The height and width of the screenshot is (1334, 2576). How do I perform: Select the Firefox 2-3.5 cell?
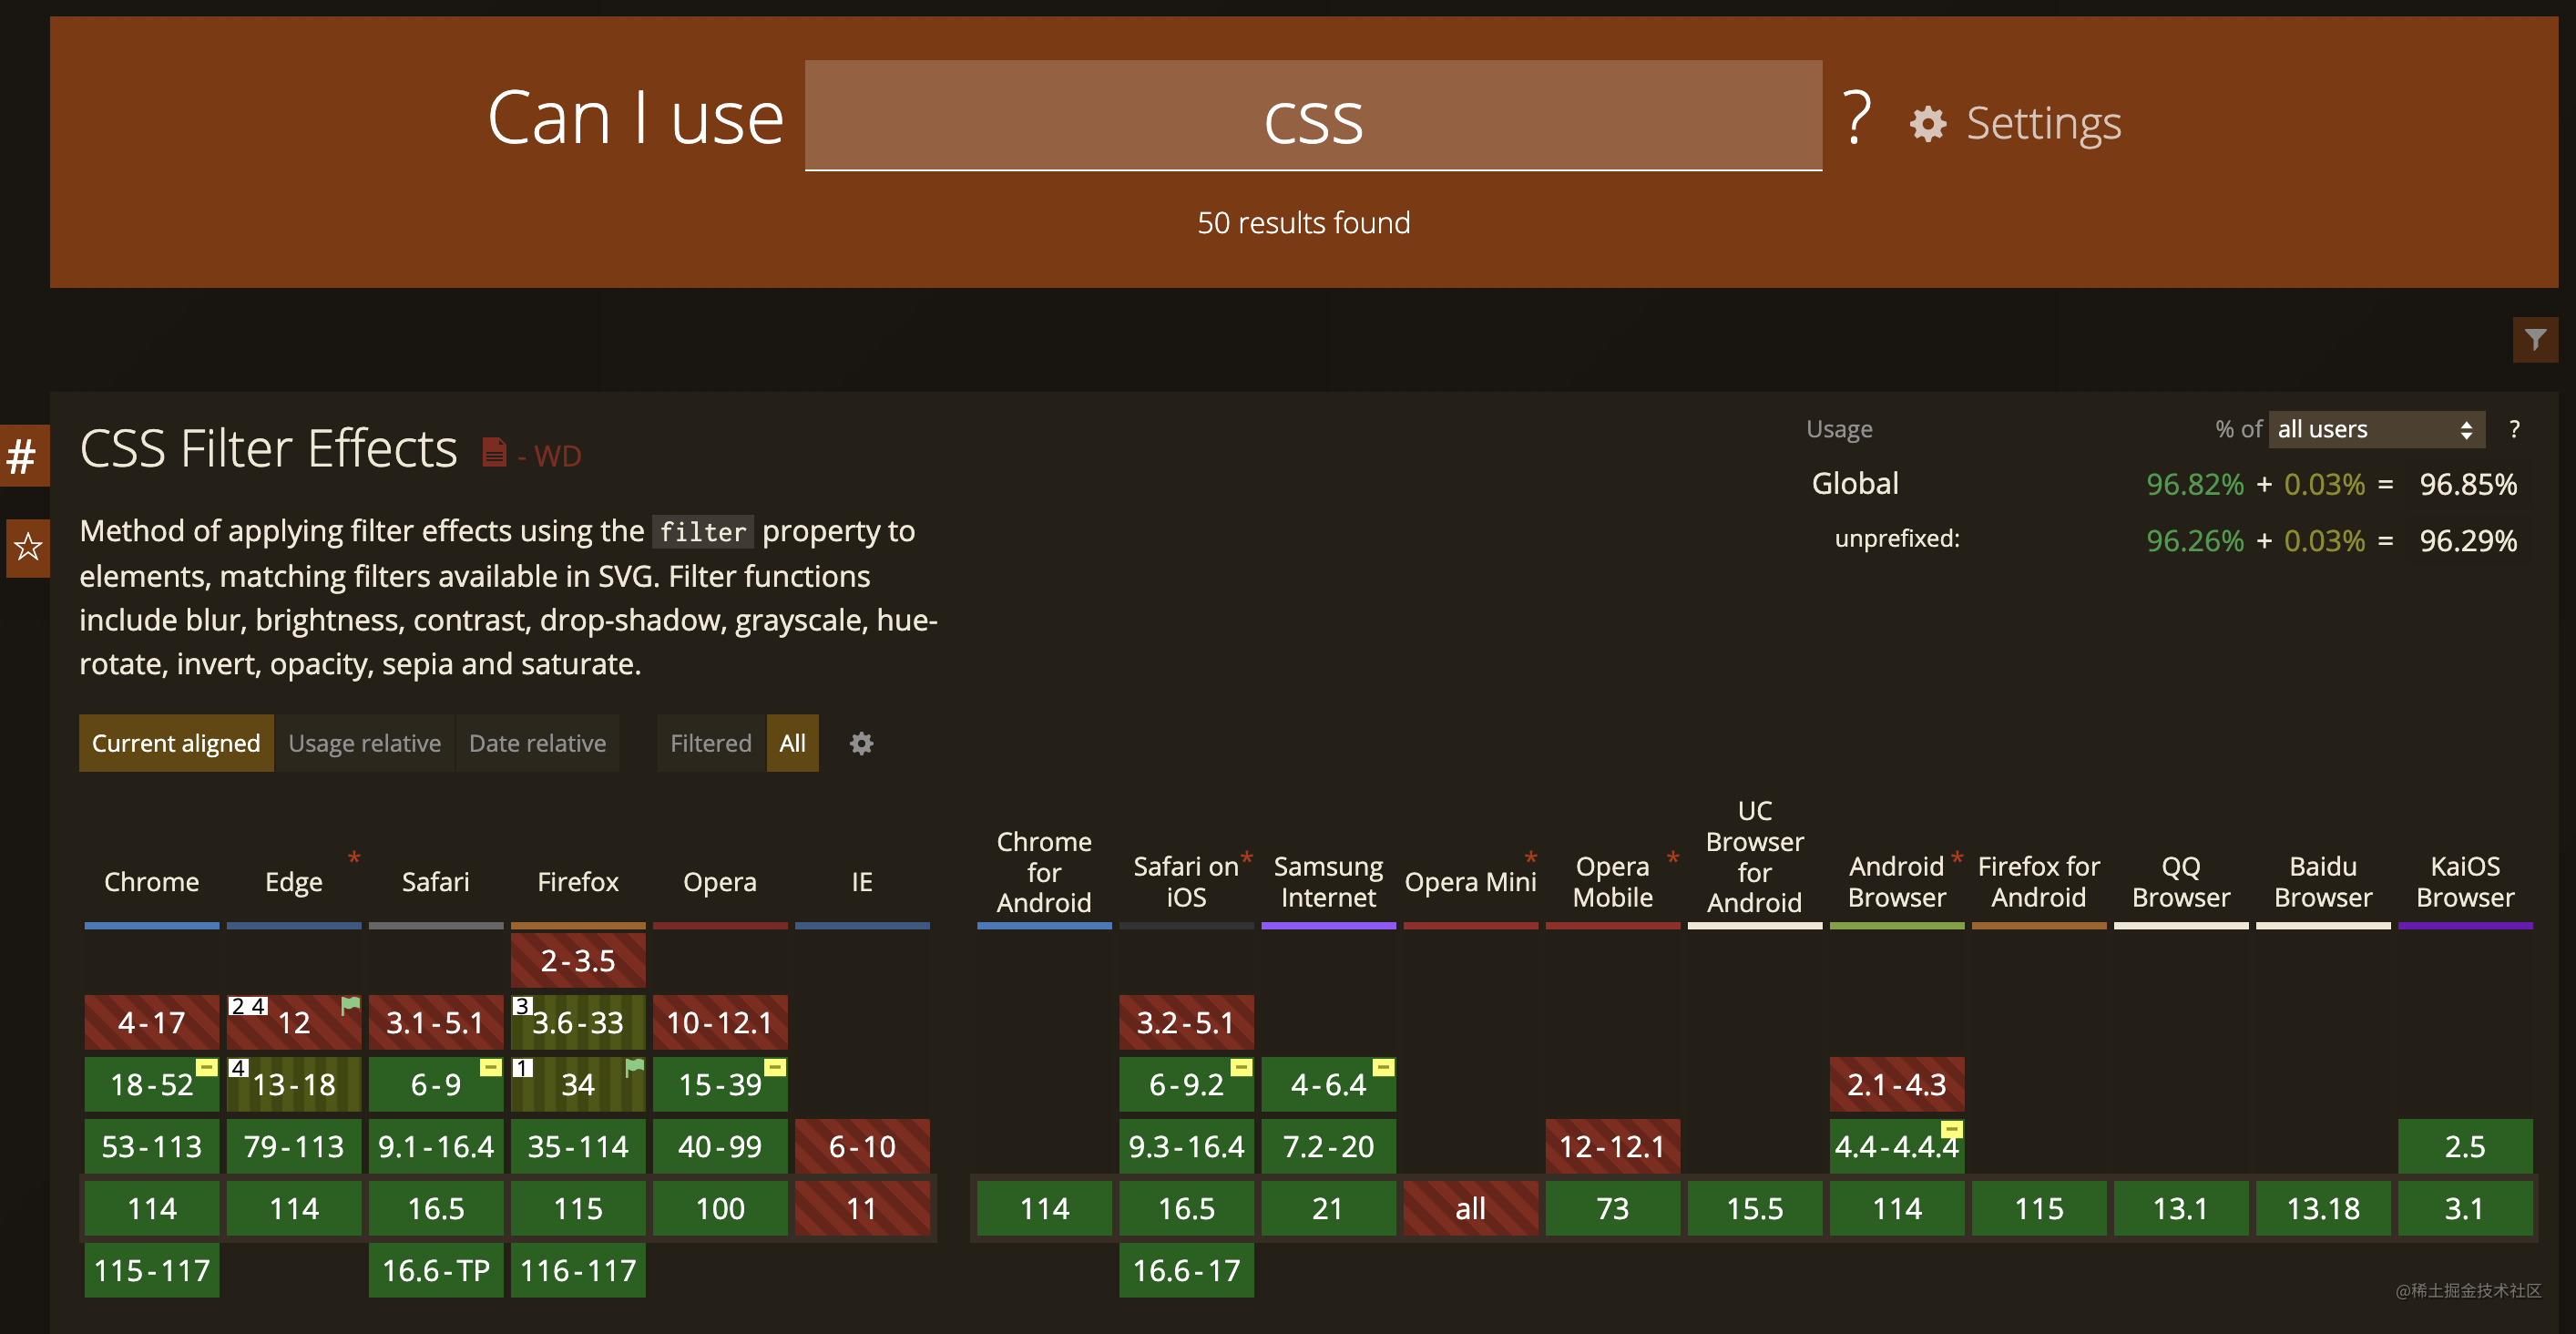click(x=578, y=960)
